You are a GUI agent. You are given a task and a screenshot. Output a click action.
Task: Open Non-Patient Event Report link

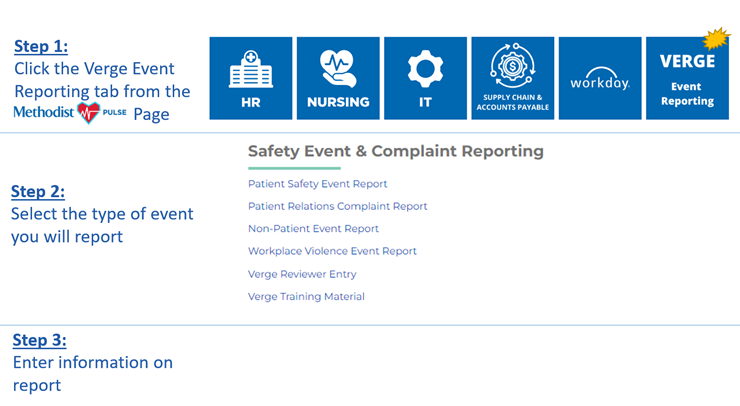[x=313, y=228]
